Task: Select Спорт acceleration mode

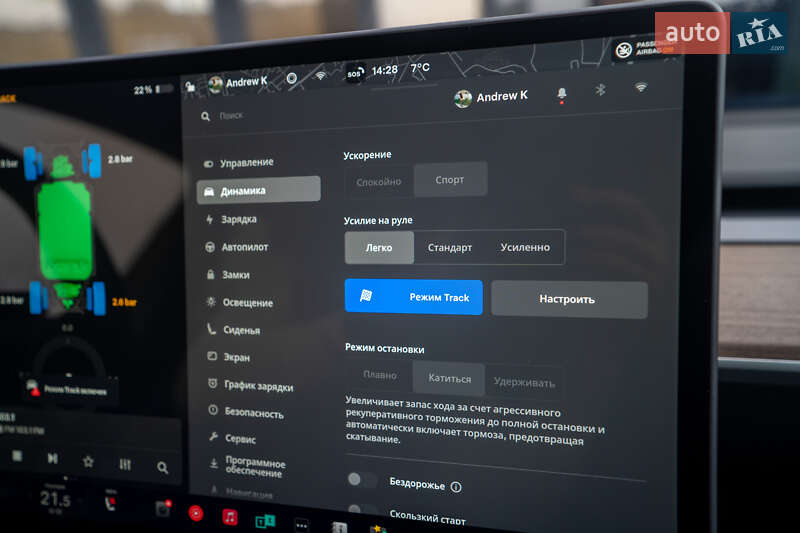Action: [x=450, y=180]
